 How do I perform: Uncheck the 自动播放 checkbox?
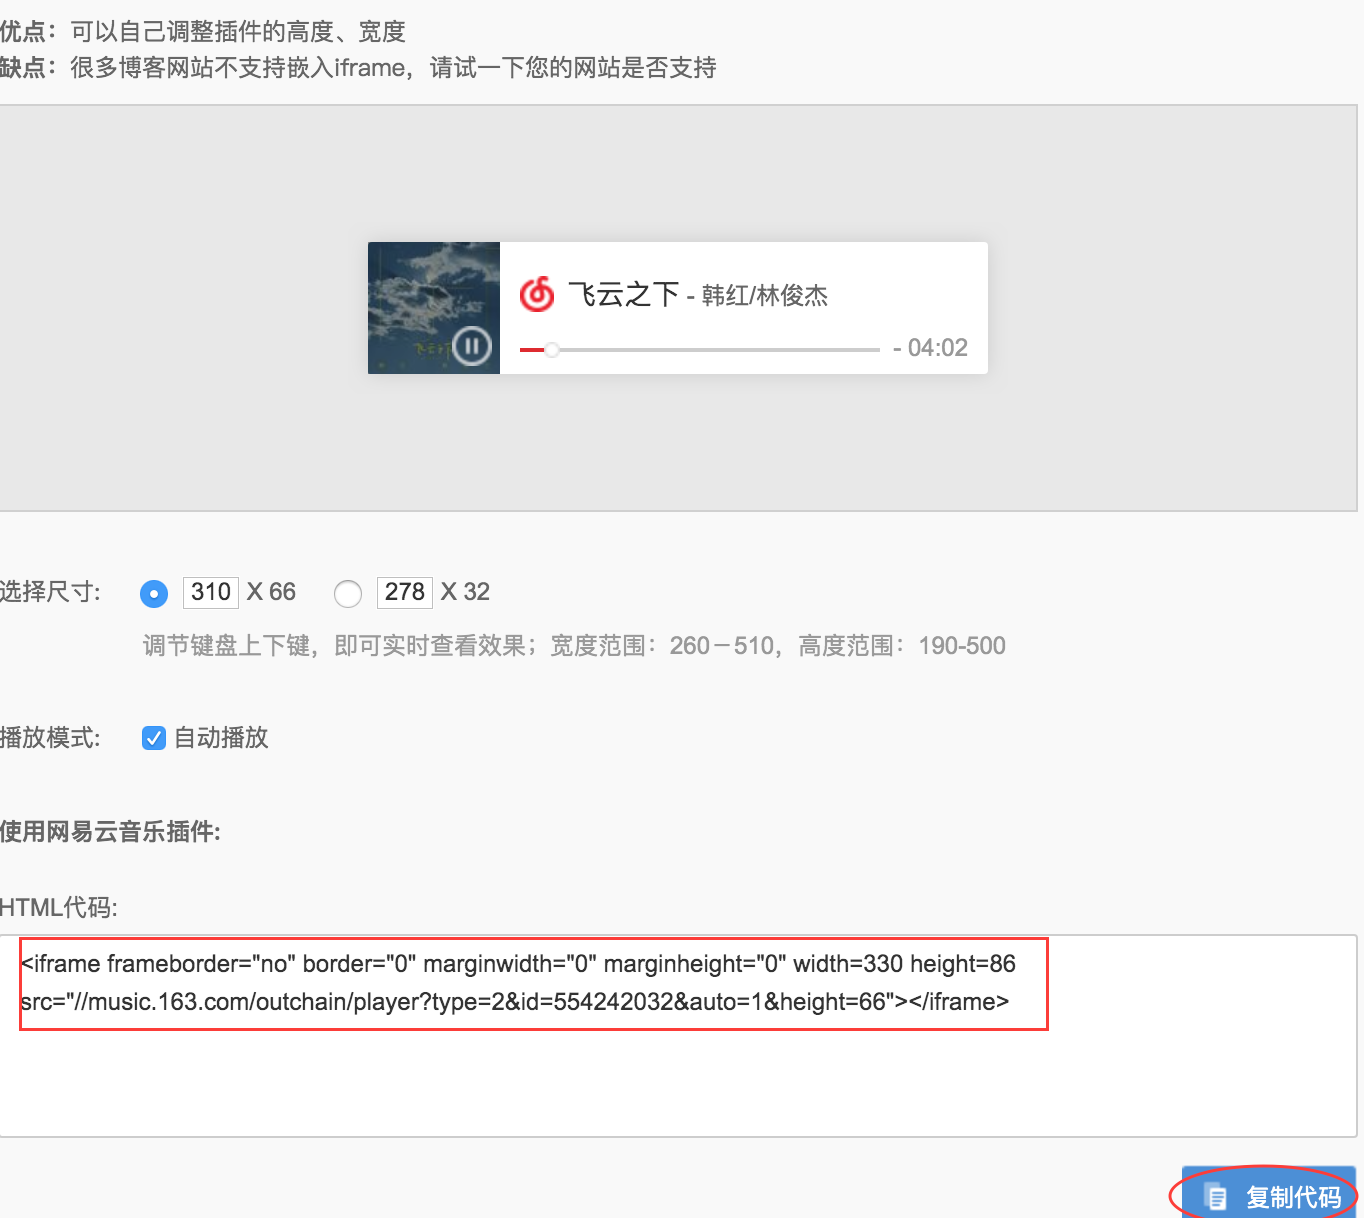pos(154,738)
